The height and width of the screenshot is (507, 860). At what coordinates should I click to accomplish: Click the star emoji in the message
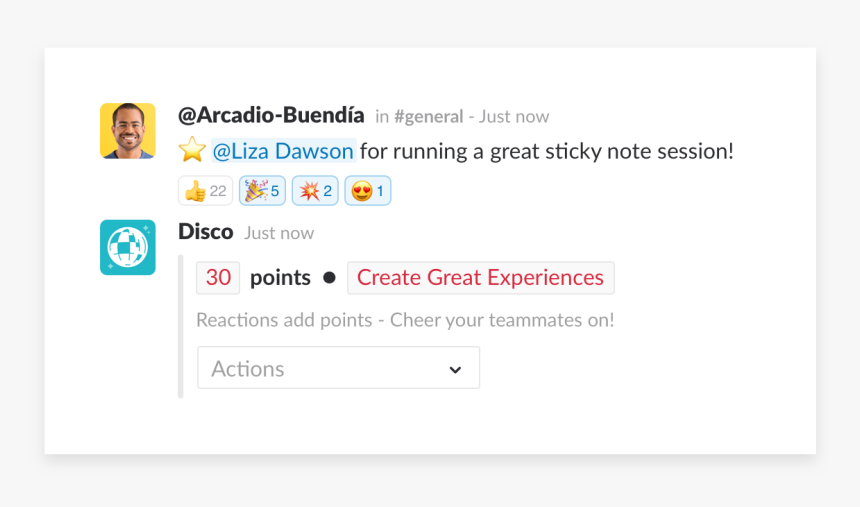pos(192,151)
